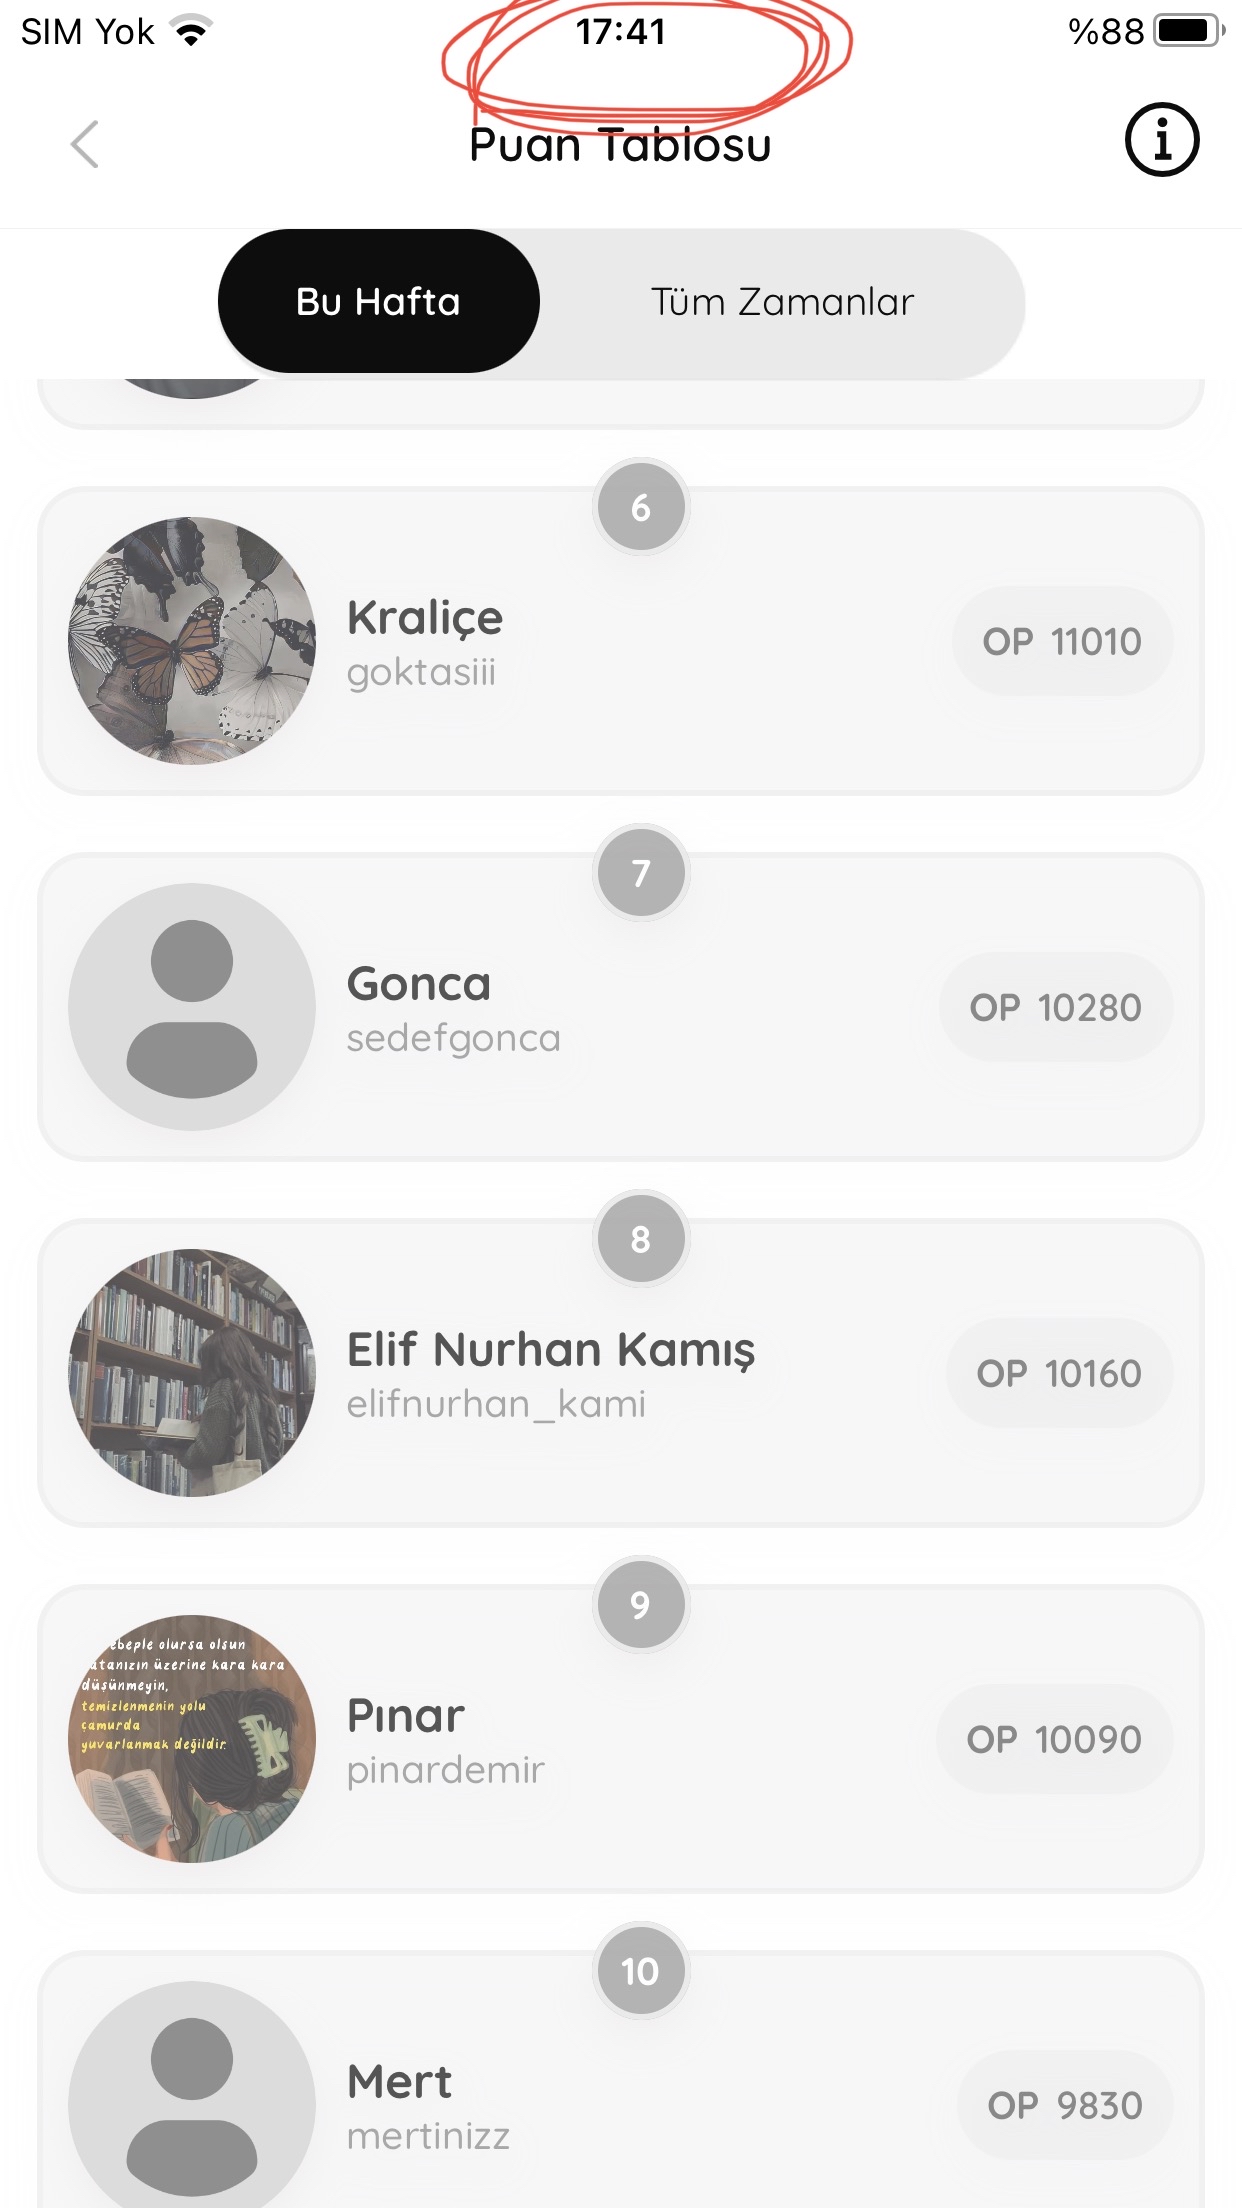Switch to the Bu Hafta tab
The width and height of the screenshot is (1242, 2208).
point(379,301)
